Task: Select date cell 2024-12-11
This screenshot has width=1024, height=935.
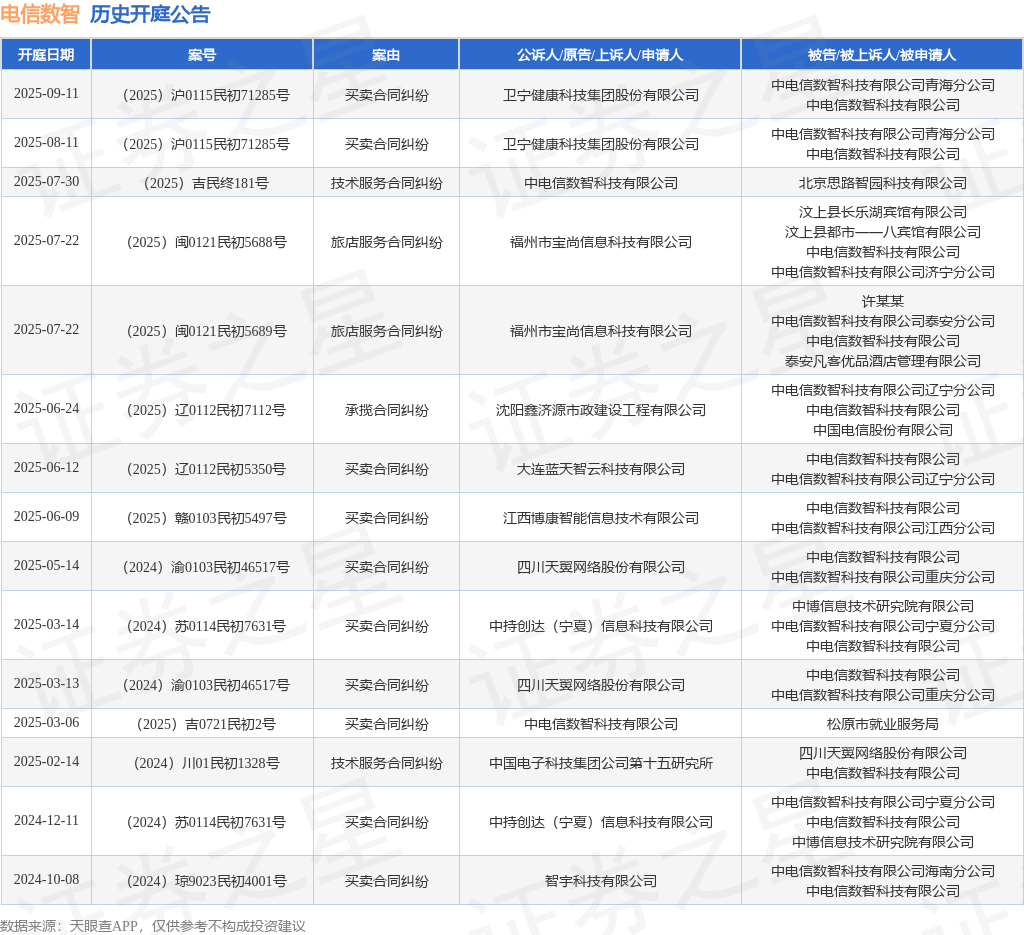Action: point(46,820)
